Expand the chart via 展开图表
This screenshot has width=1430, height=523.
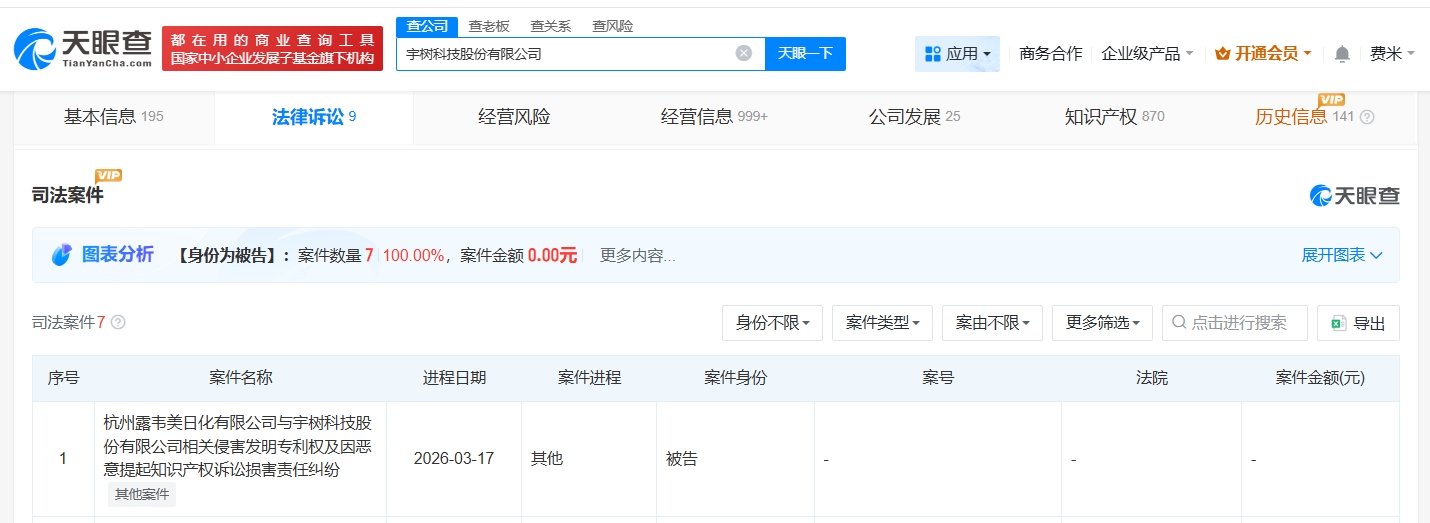tap(1341, 255)
